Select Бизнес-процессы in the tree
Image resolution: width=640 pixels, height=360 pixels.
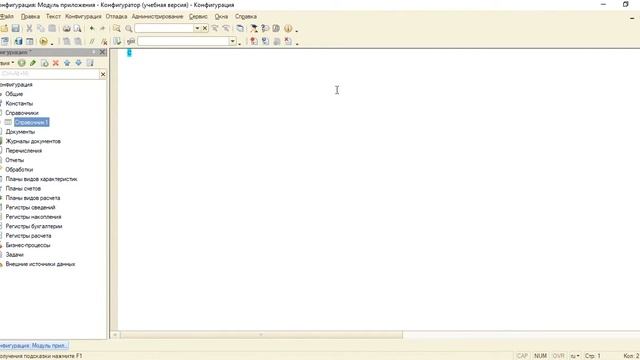[28, 245]
